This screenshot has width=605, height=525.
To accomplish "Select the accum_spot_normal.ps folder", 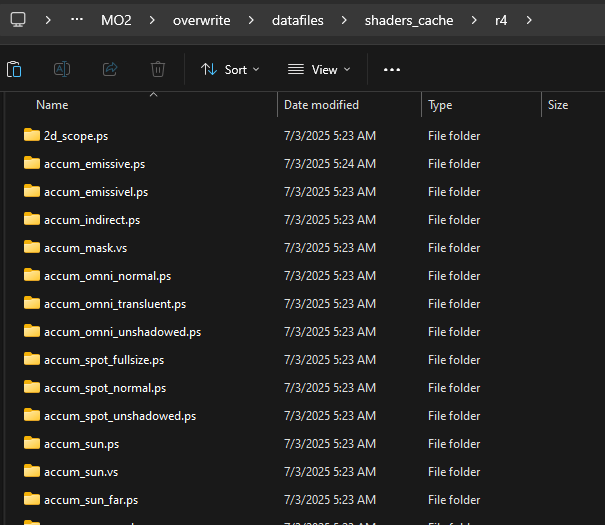I will tap(105, 388).
